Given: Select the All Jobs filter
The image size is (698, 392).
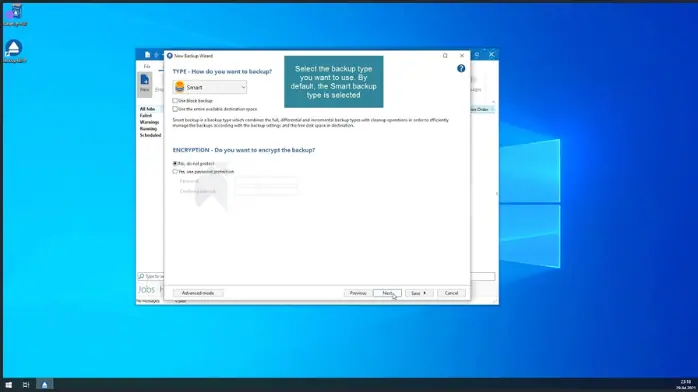Looking at the screenshot, I should click(x=147, y=109).
